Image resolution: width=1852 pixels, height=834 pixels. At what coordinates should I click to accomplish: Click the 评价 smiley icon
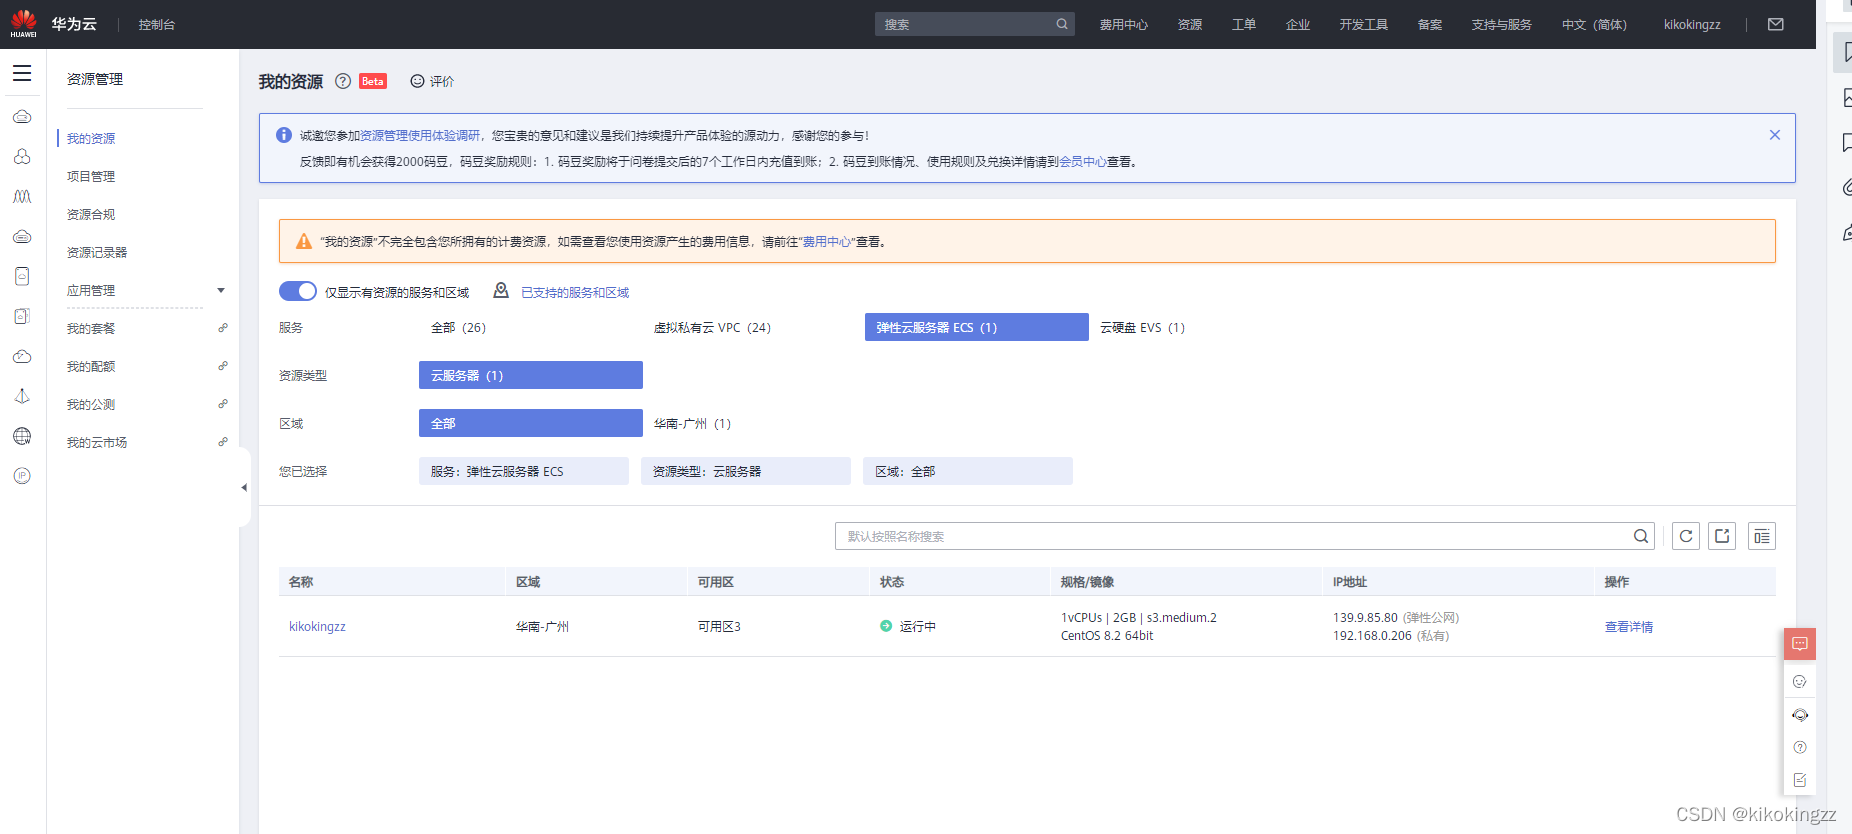click(417, 81)
